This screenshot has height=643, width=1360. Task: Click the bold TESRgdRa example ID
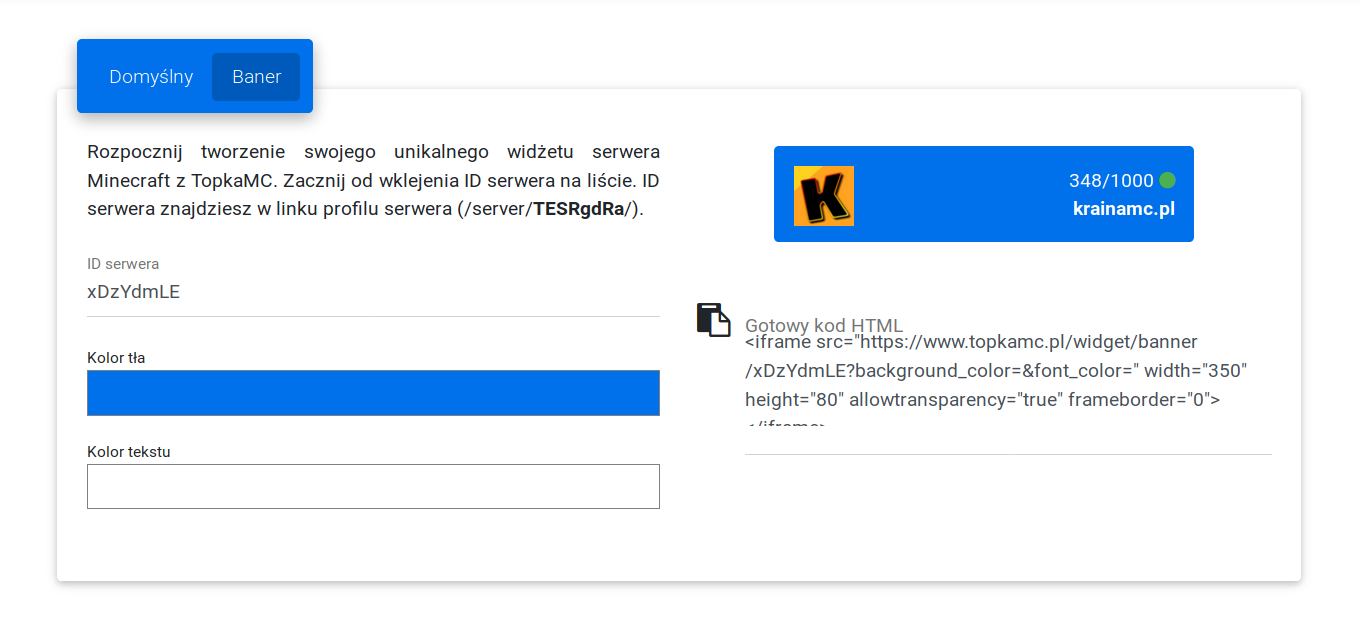click(x=579, y=210)
